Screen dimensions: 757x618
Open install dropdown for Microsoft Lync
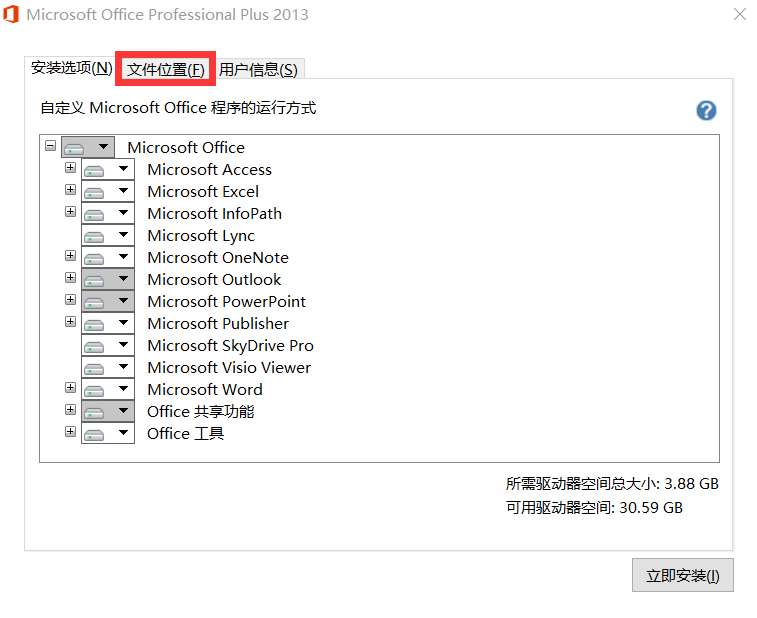pyautogui.click(x=108, y=236)
